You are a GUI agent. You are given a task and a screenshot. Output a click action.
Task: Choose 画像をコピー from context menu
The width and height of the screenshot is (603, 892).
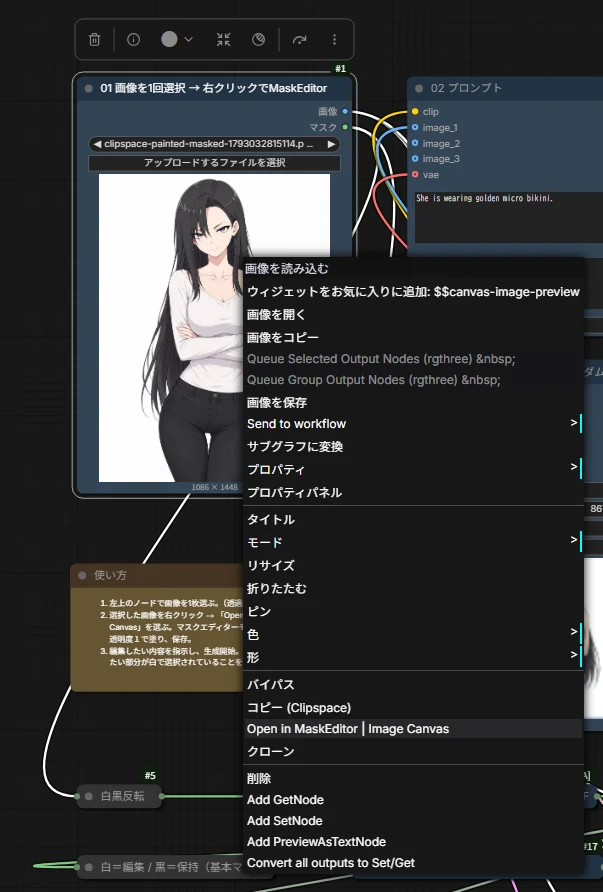click(414, 337)
